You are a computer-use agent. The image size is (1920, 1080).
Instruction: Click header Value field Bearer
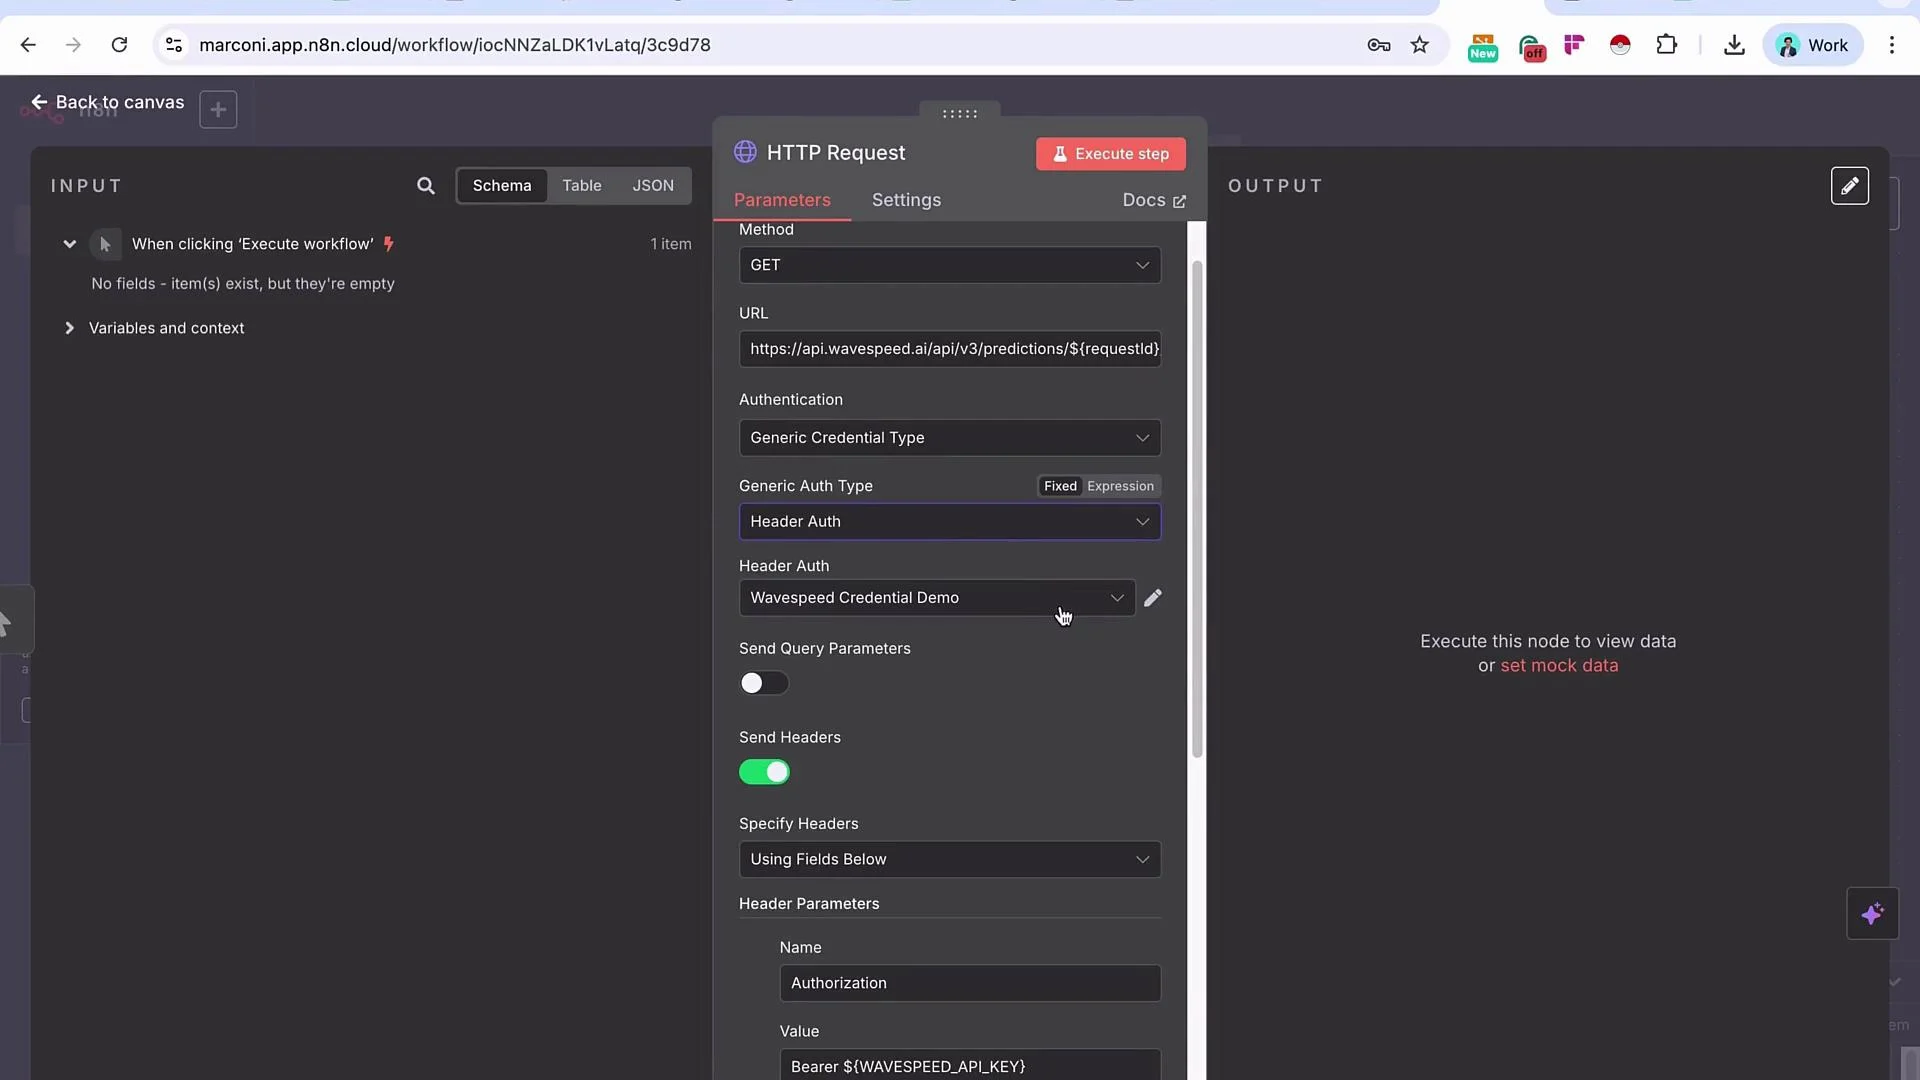coord(970,1065)
